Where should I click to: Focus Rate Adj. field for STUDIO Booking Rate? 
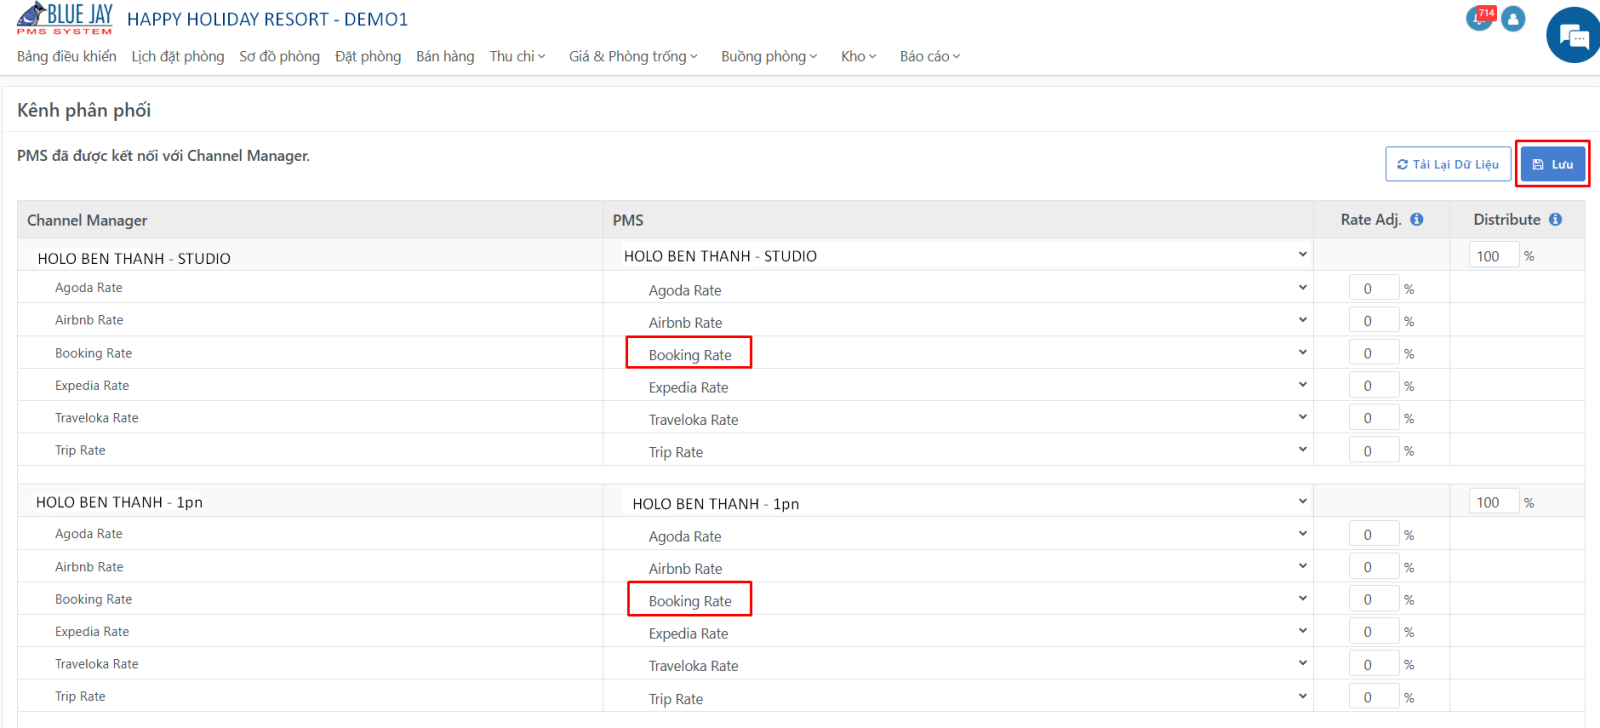tap(1374, 354)
